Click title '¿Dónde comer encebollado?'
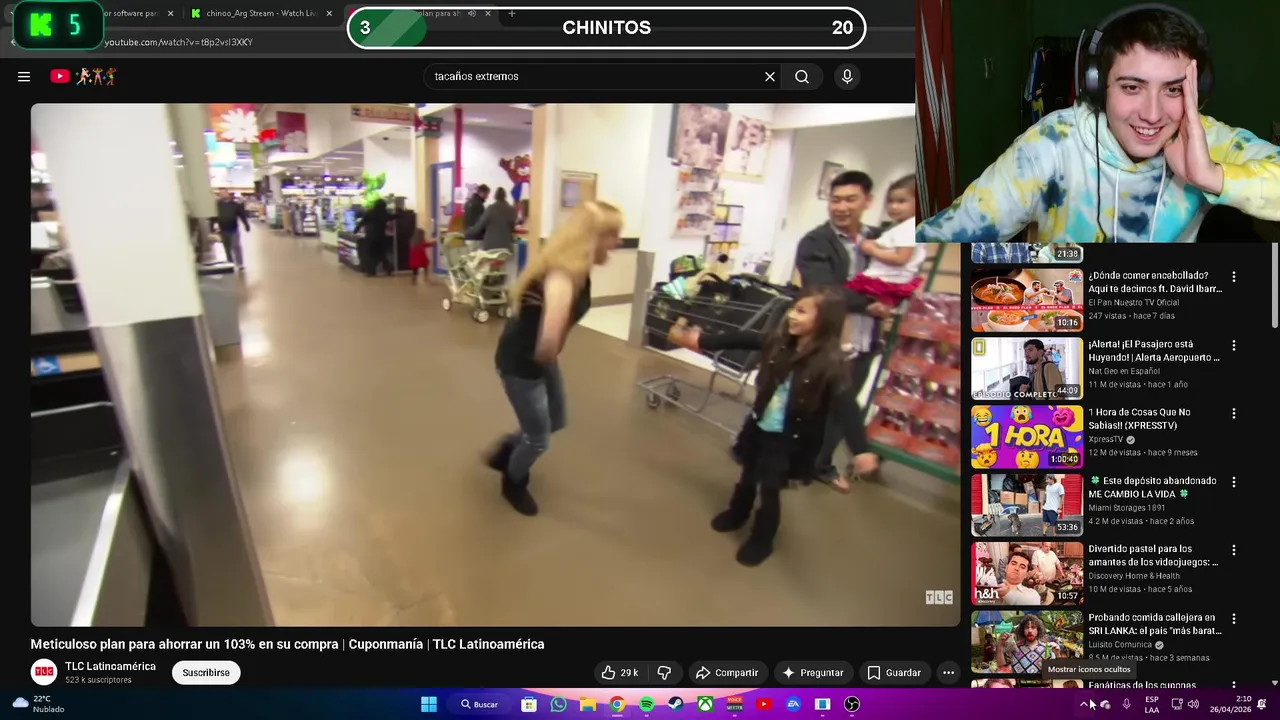1280x720 pixels. click(1155, 282)
